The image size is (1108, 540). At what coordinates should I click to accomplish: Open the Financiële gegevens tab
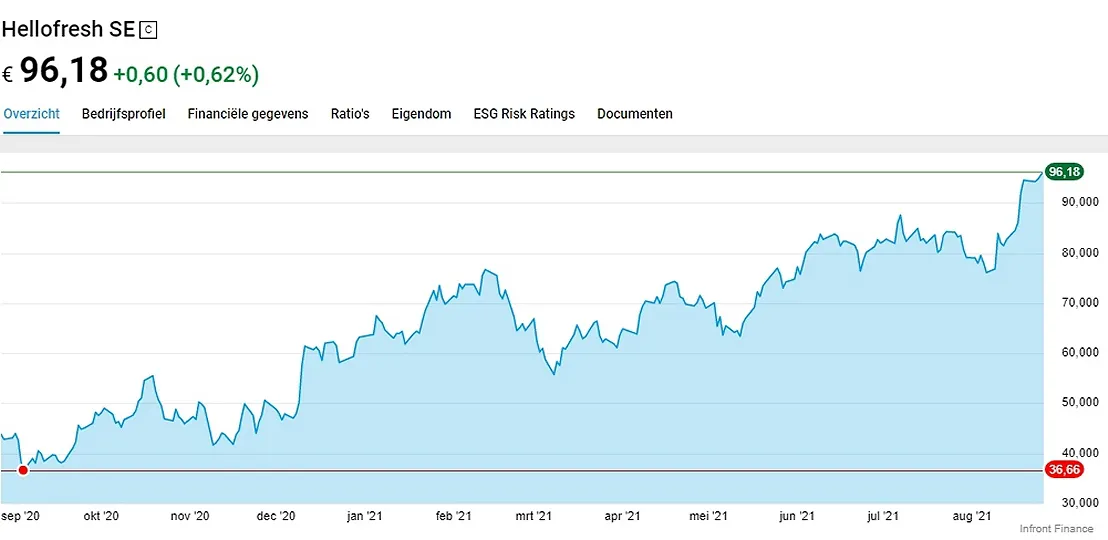[248, 114]
